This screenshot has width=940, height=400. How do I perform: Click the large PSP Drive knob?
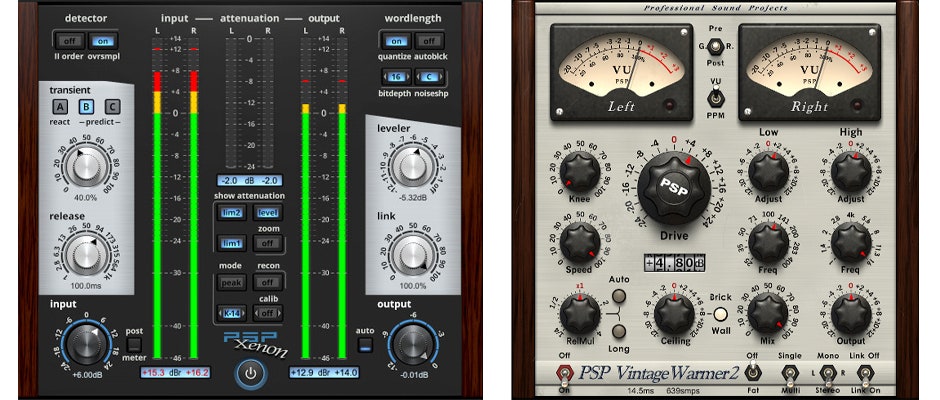(673, 188)
